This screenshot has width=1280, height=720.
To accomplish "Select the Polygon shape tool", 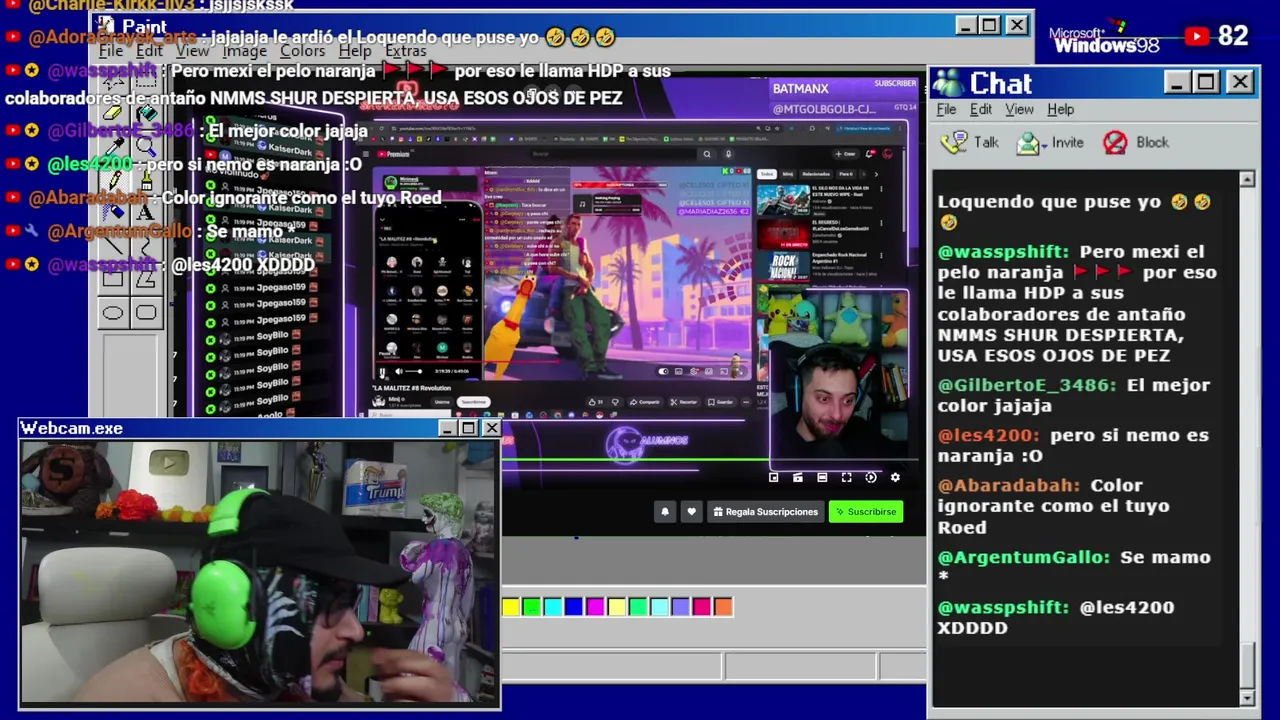I will pyautogui.click(x=146, y=278).
